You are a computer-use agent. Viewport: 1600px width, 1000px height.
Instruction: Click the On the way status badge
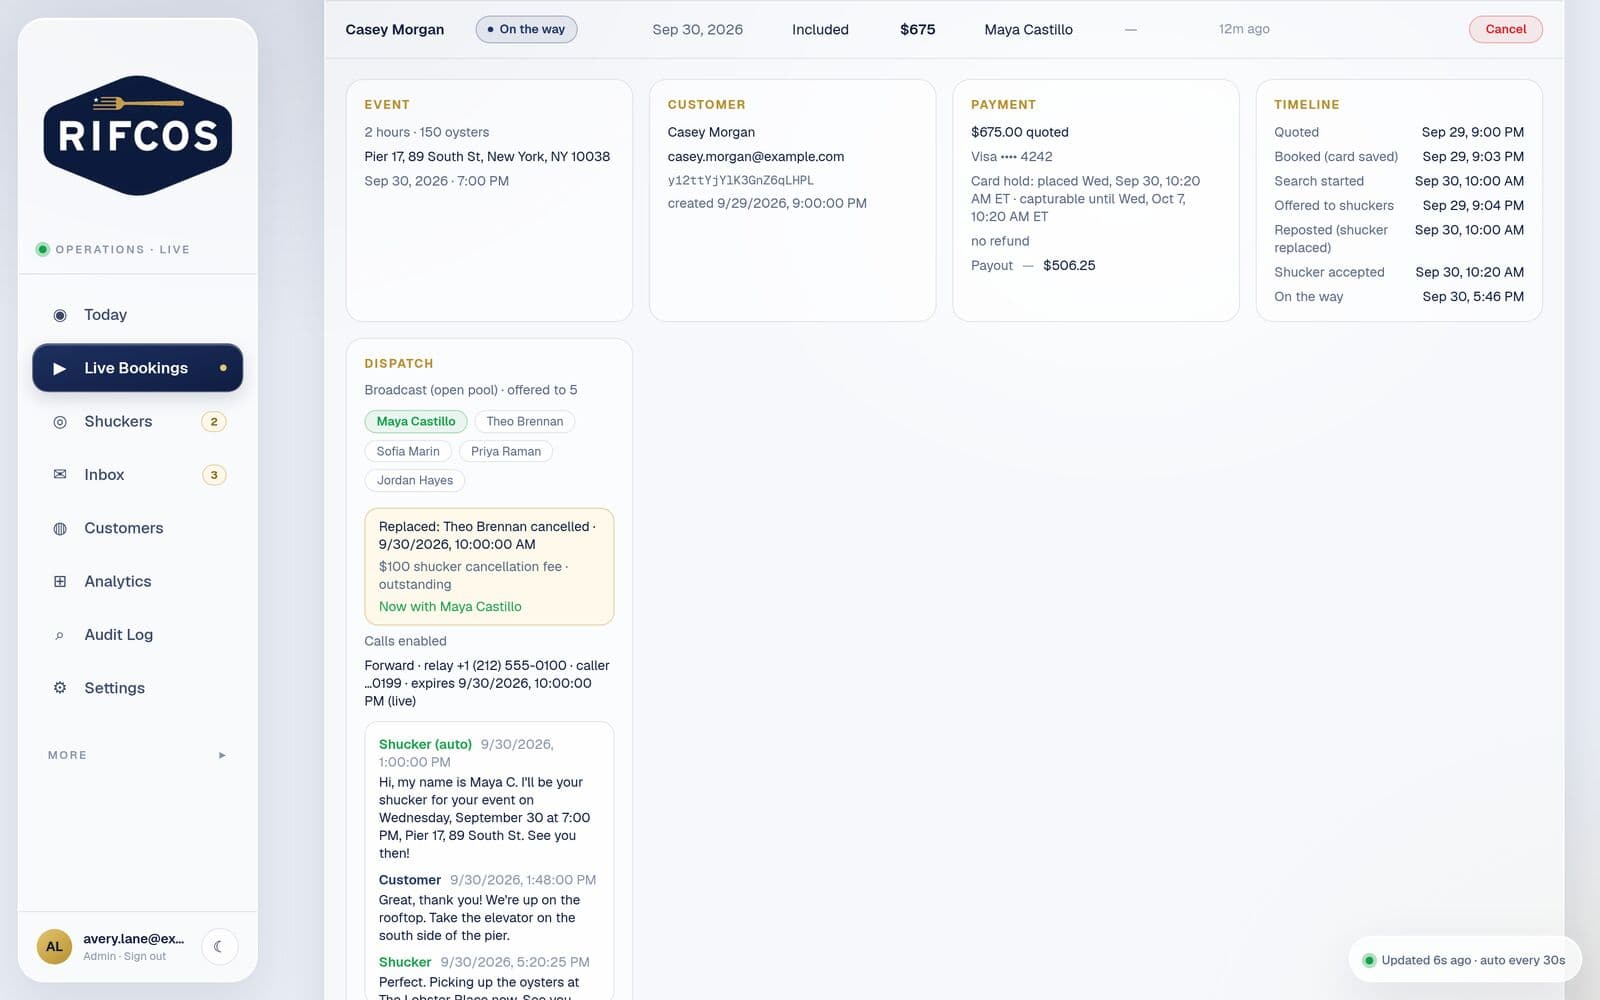pos(526,29)
